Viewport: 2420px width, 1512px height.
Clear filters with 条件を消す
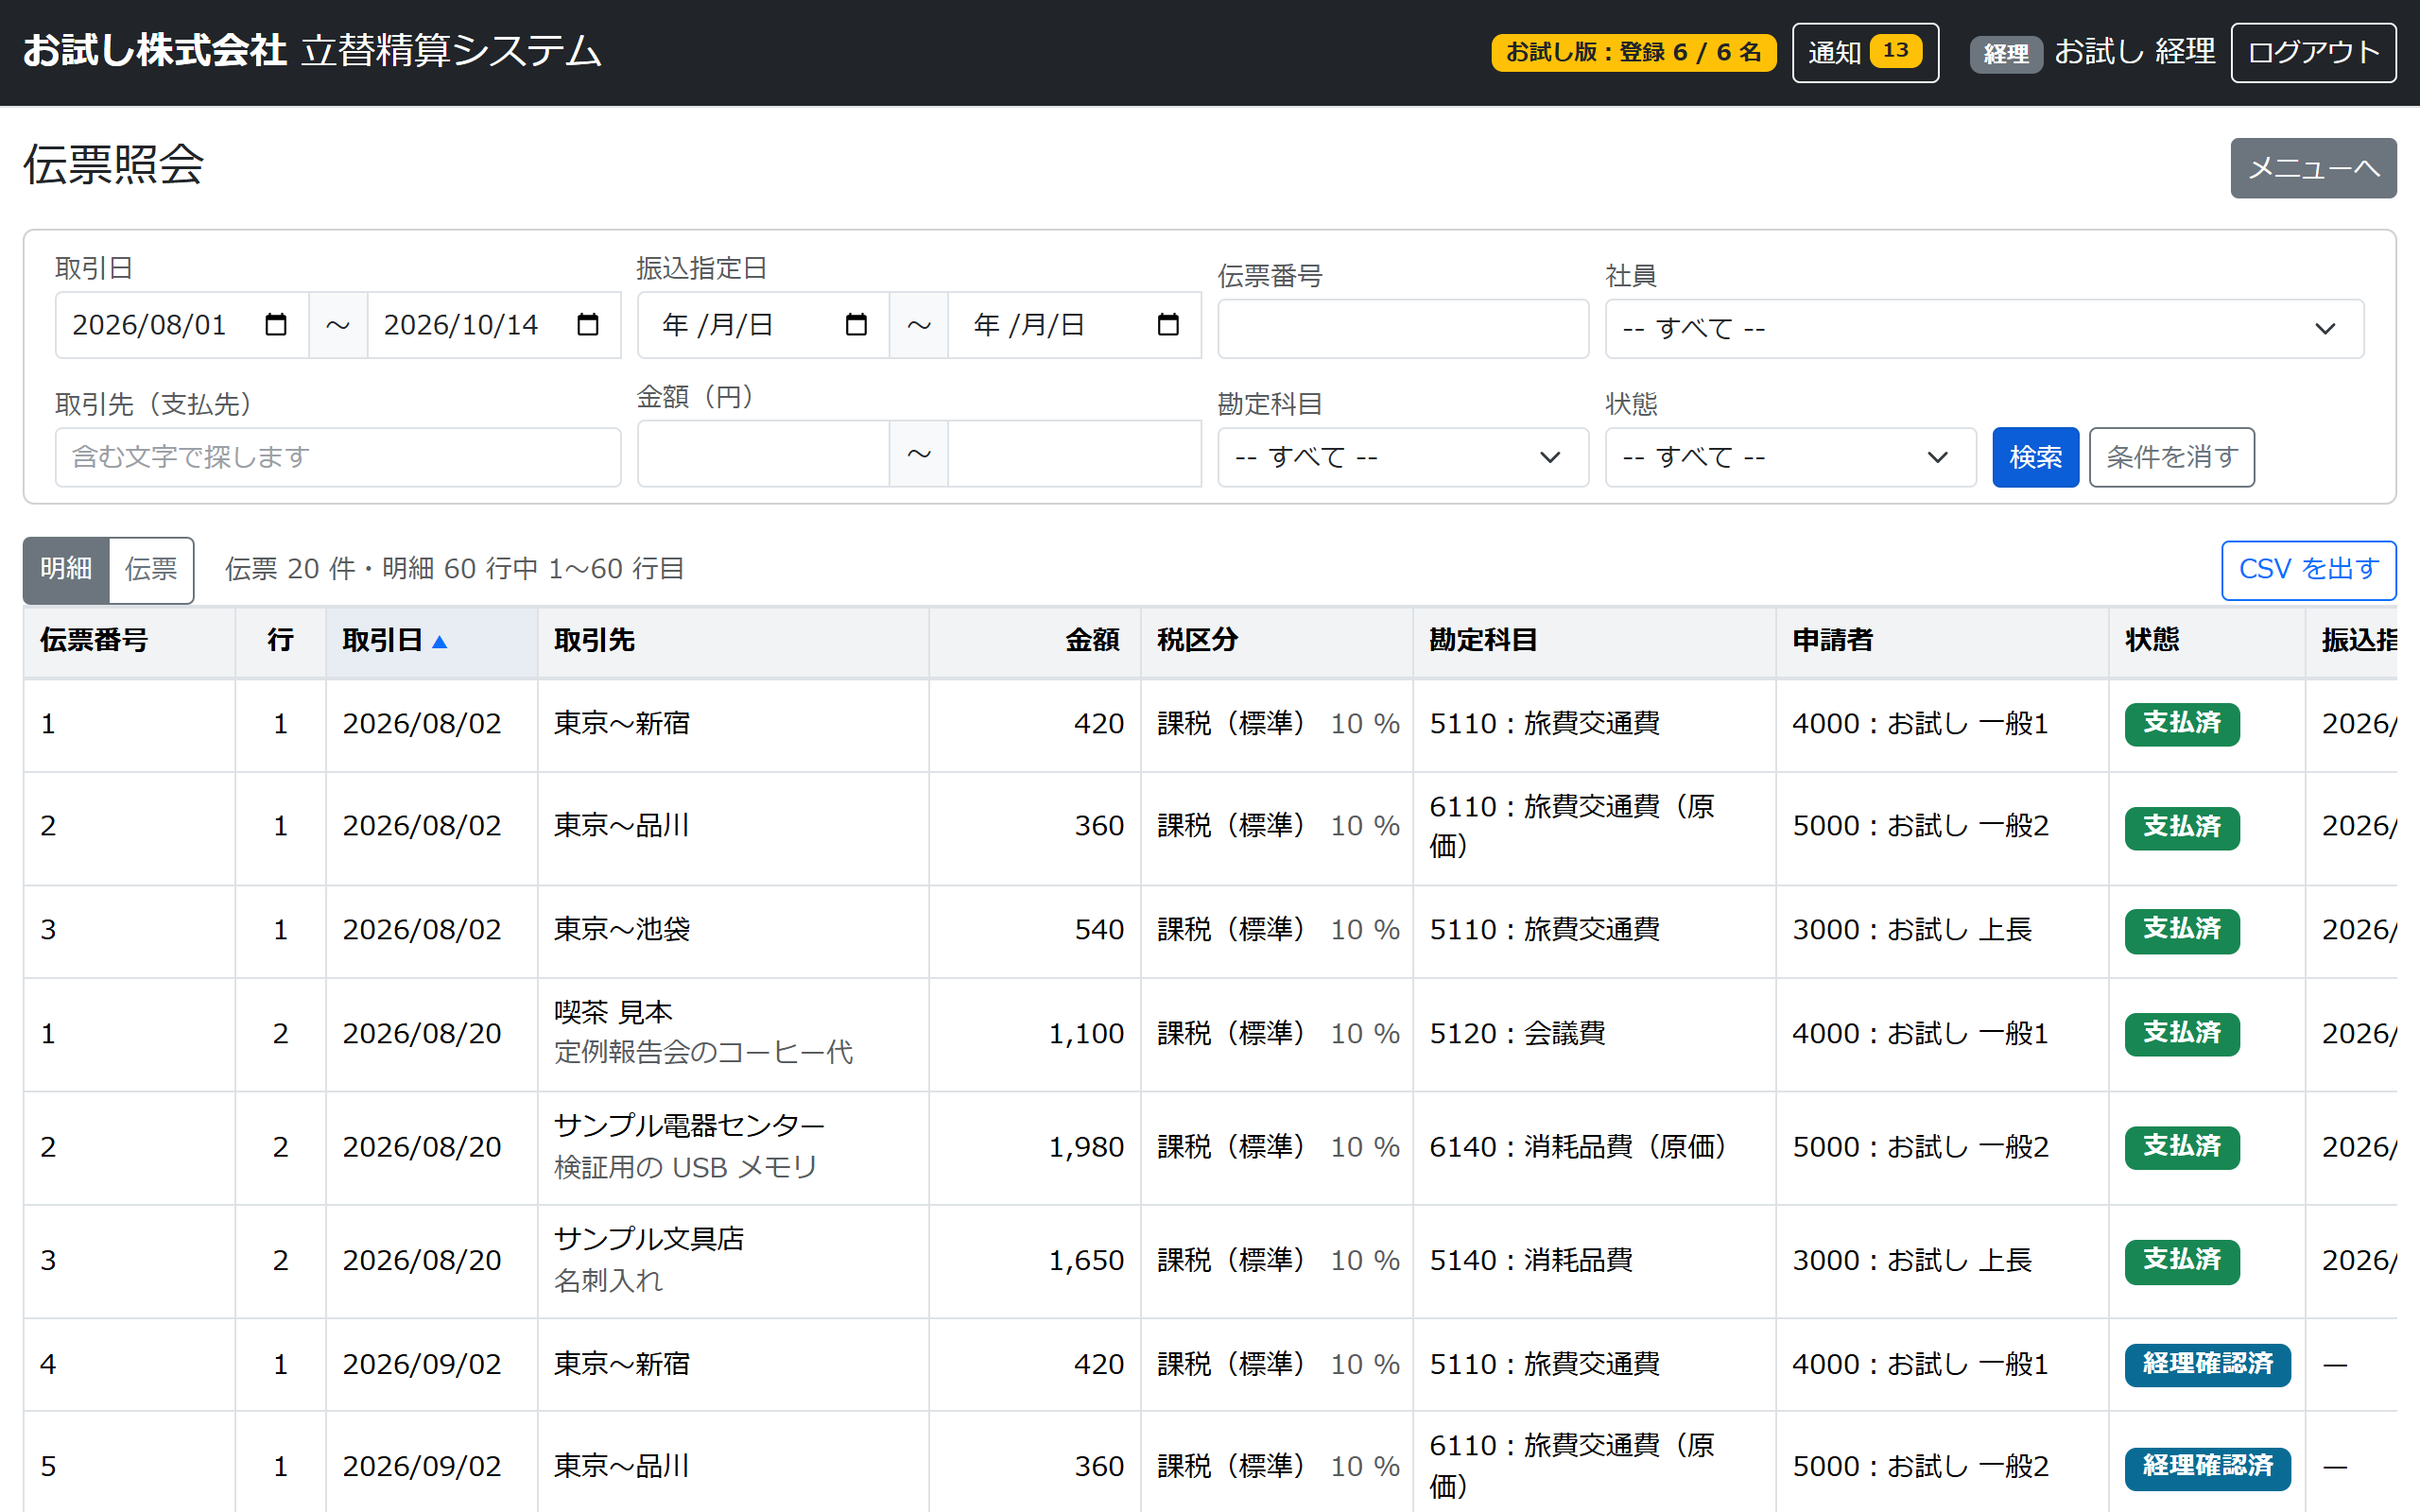[2171, 457]
